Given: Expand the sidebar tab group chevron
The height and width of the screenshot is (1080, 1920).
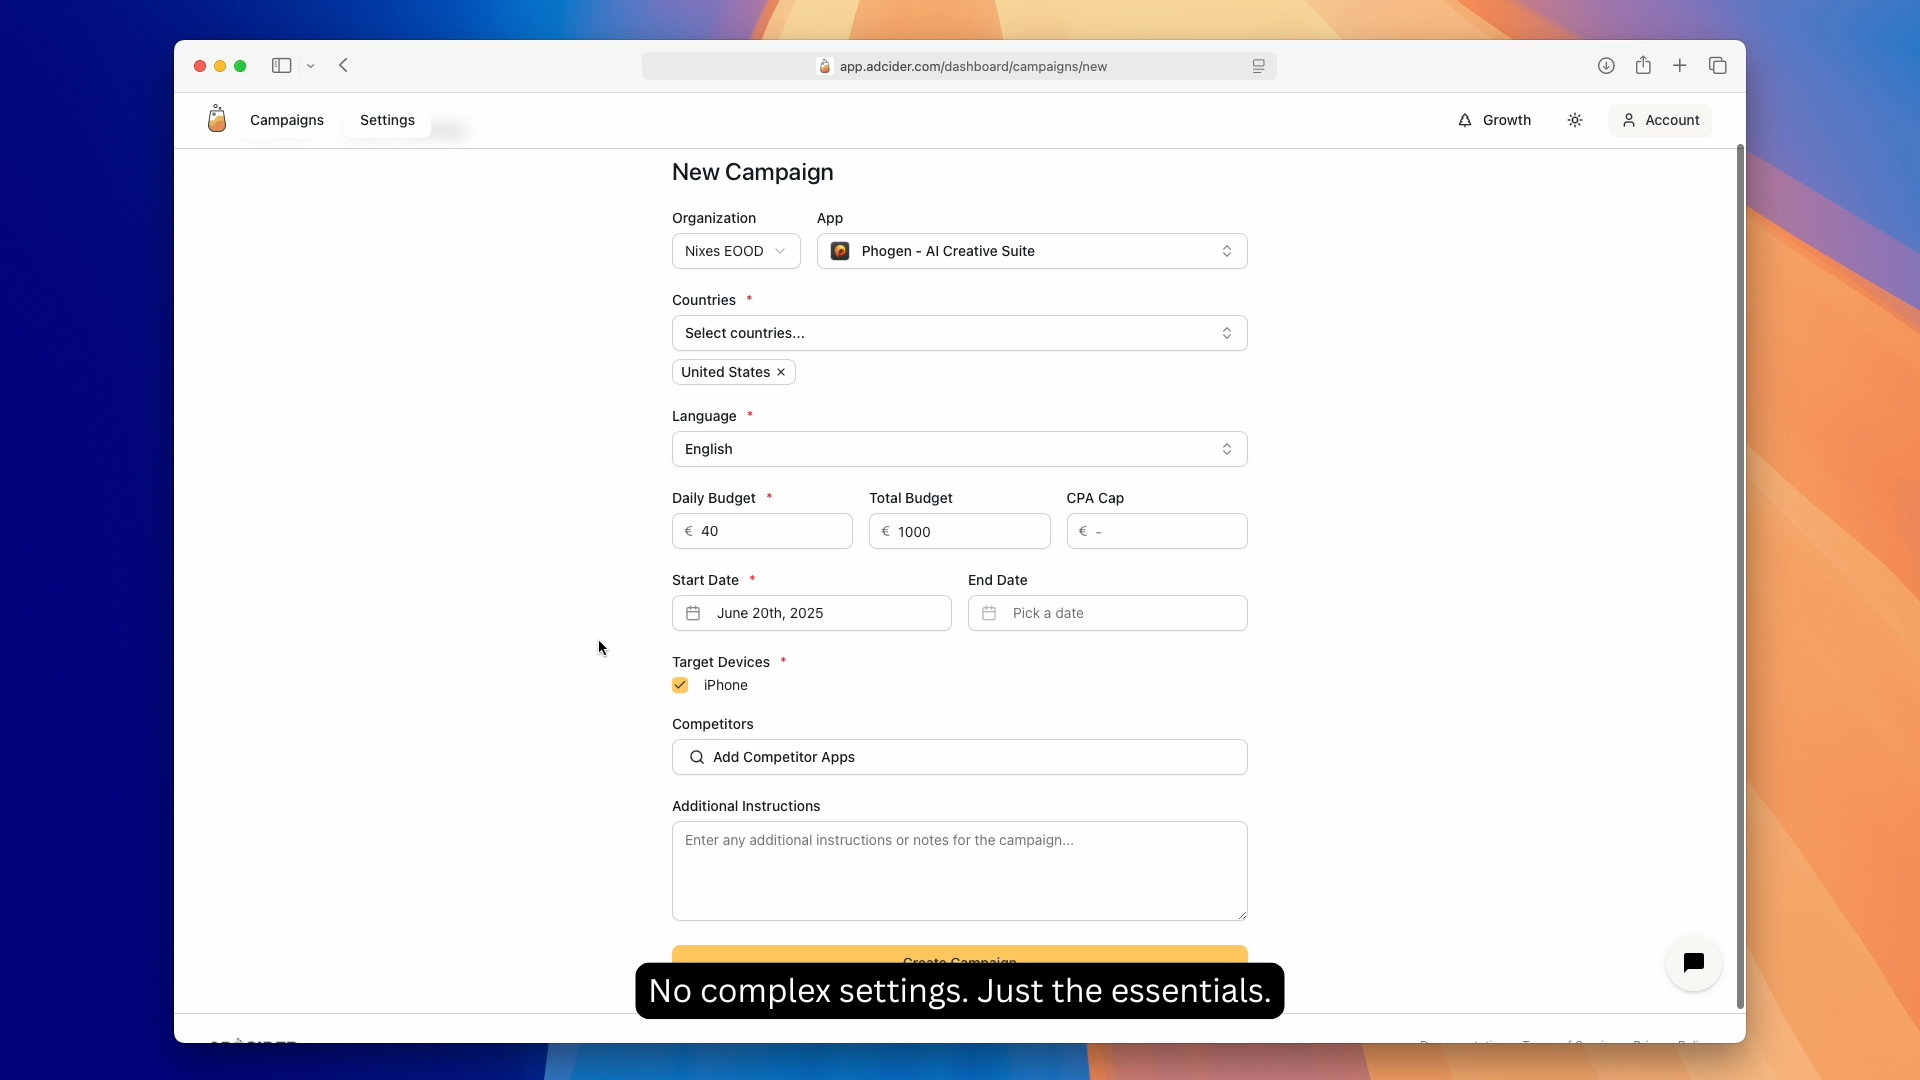Looking at the screenshot, I should 311,66.
